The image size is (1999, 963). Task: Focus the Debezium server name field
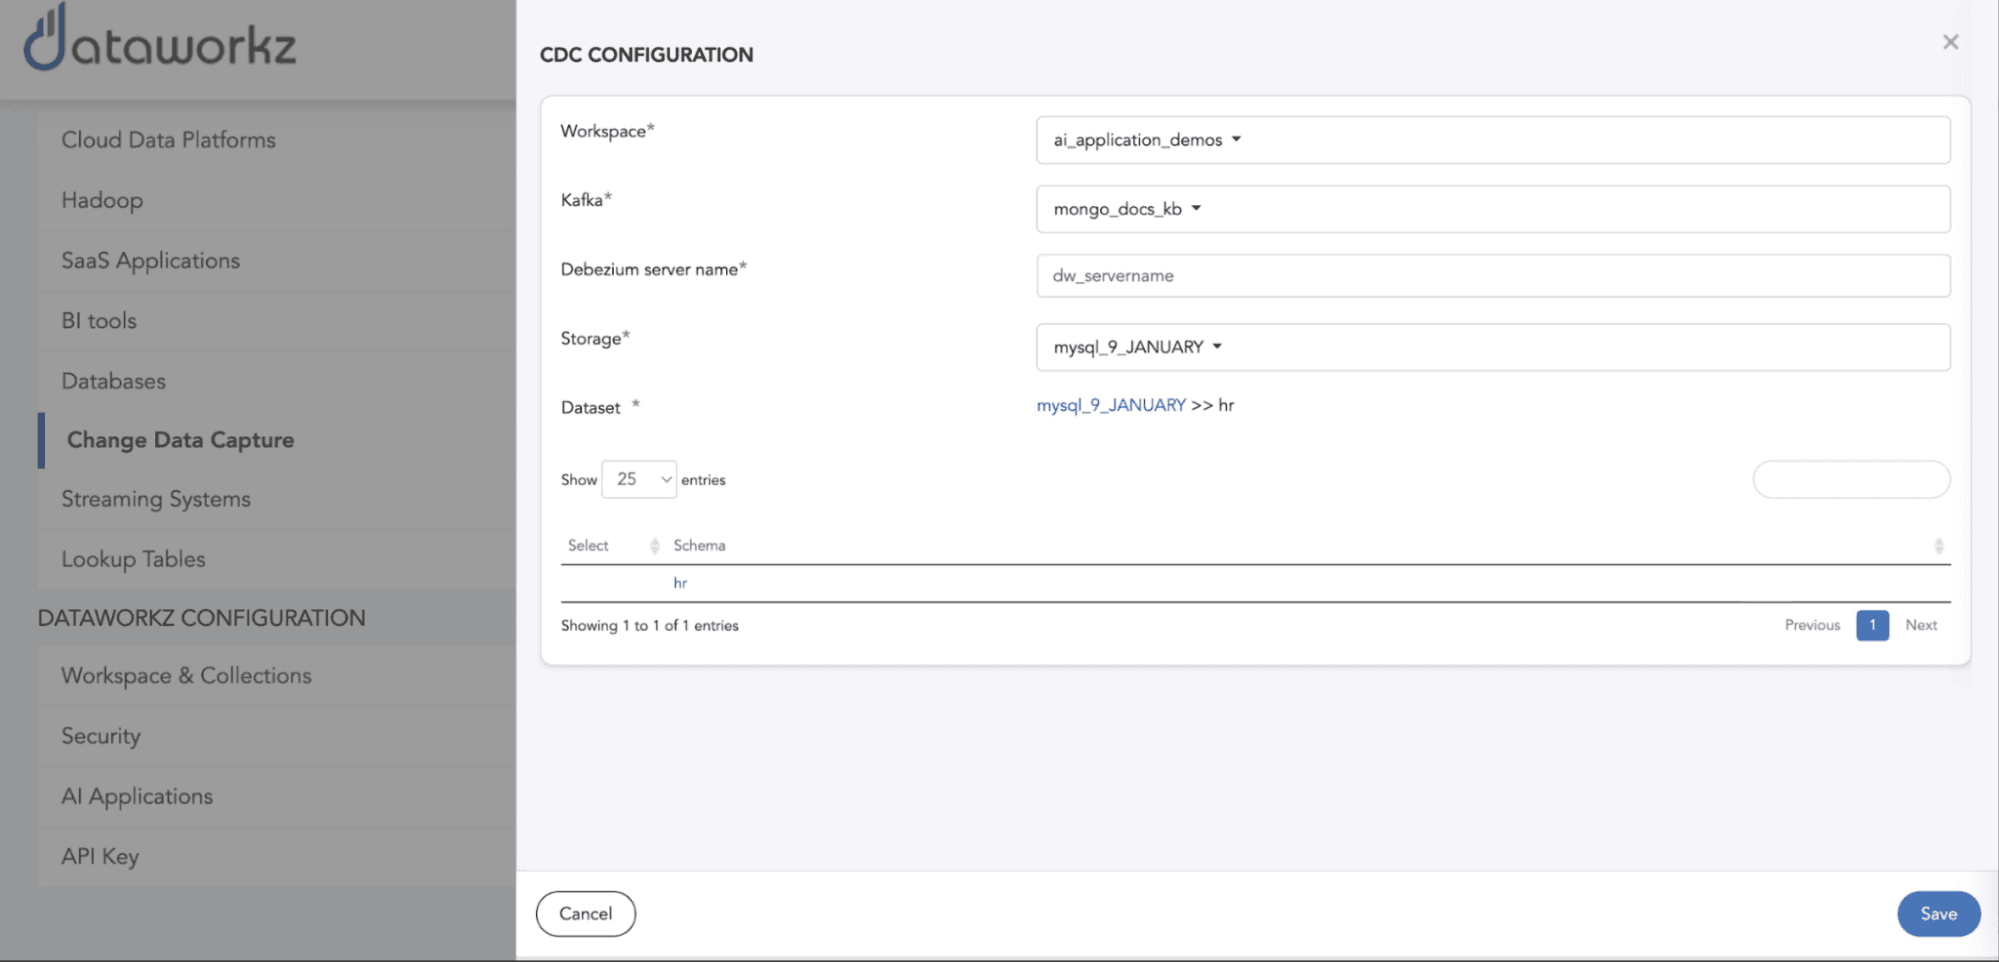coord(1492,276)
